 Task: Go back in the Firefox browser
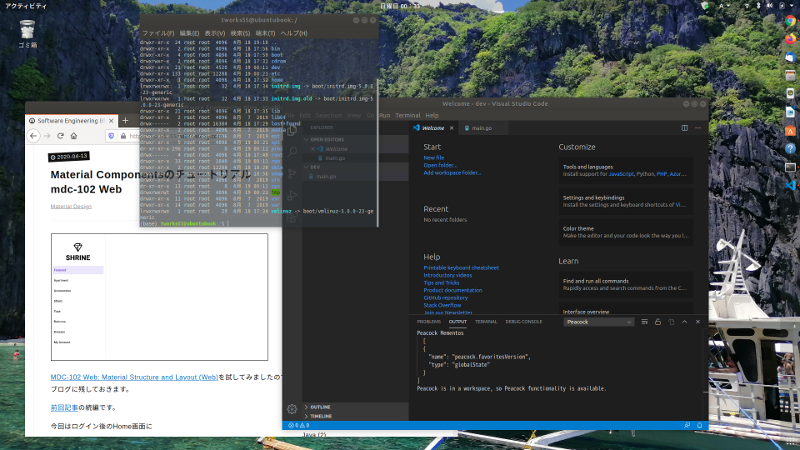pos(34,136)
